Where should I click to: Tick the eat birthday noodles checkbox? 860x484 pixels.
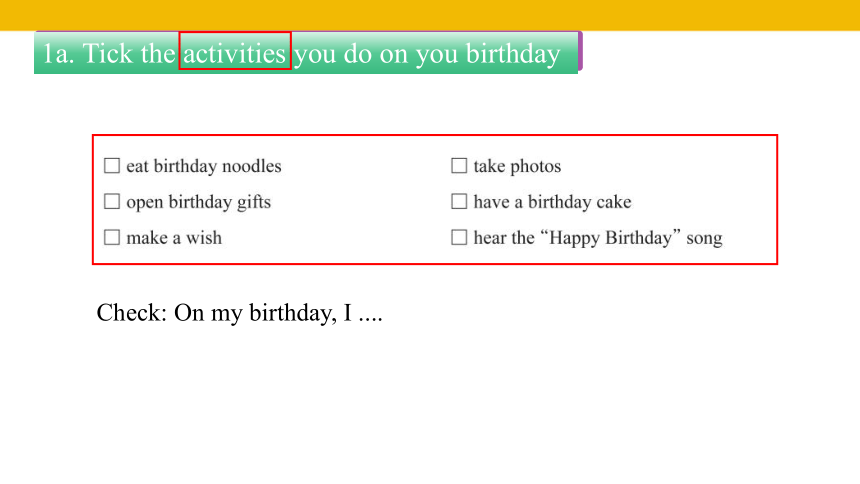coord(112,166)
